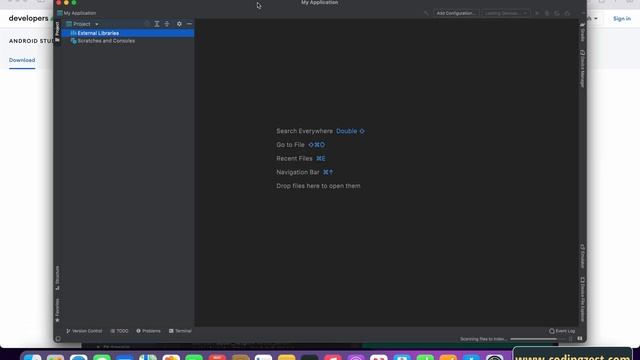640x360 pixels.
Task: Select the External Libraries tree row
Action: 128,33
